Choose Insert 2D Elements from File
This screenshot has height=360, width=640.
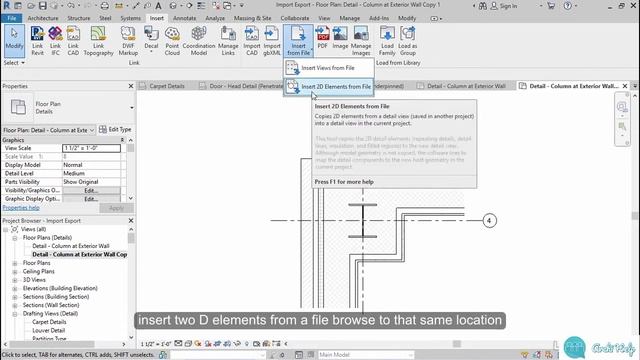click(329, 87)
